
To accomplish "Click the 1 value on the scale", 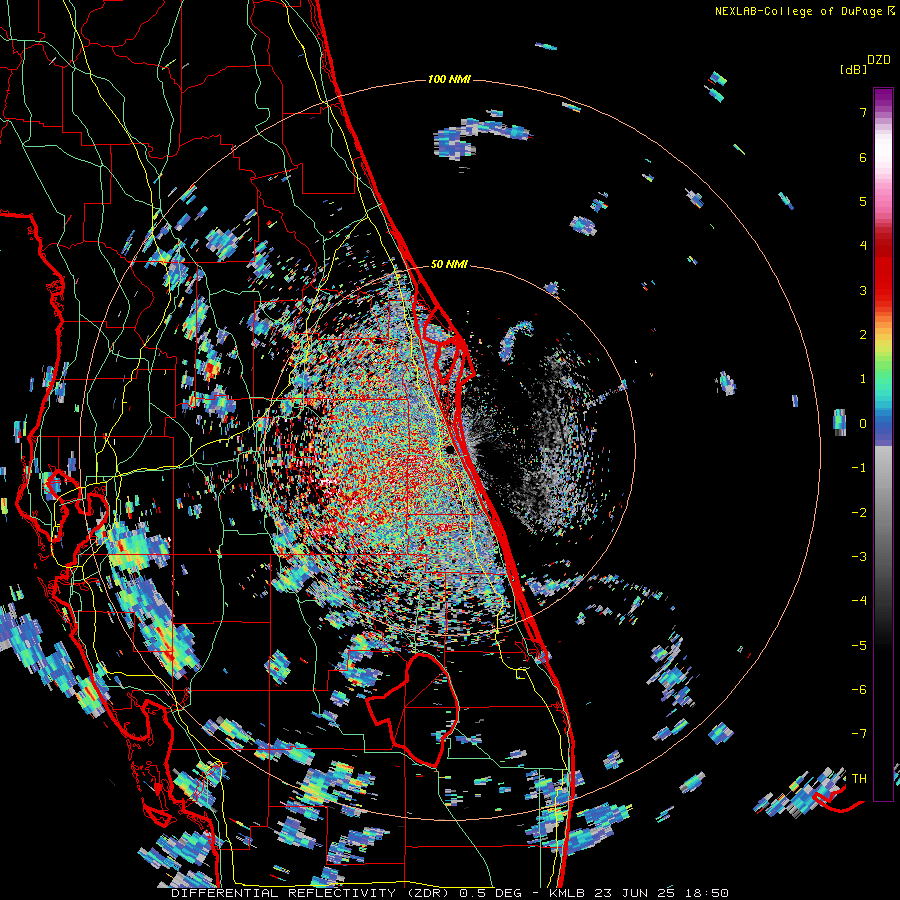I will (x=863, y=379).
